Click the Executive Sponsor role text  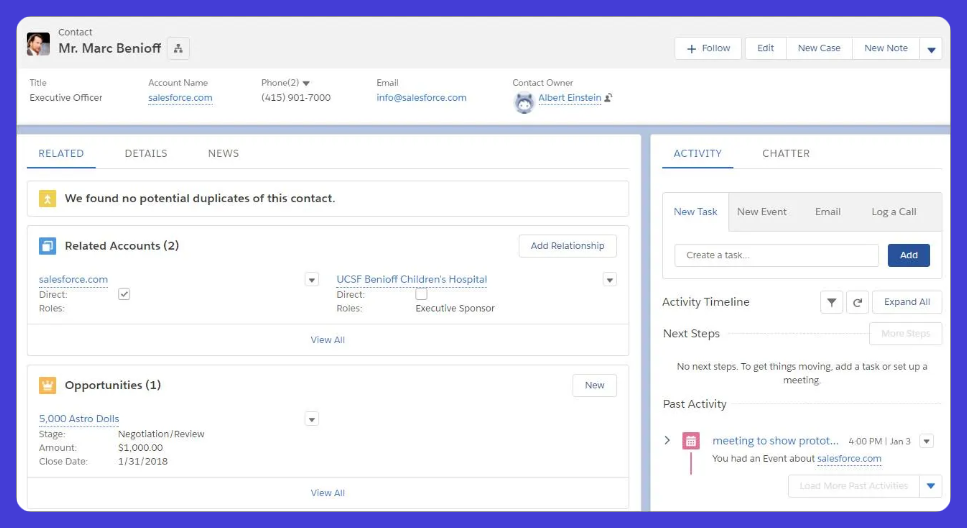pyautogui.click(x=455, y=308)
